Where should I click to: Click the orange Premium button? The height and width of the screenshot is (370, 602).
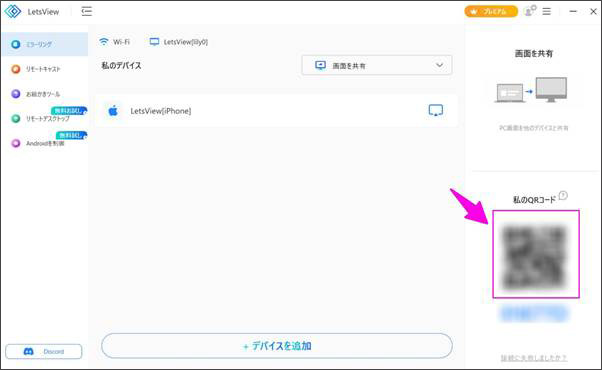(x=491, y=12)
